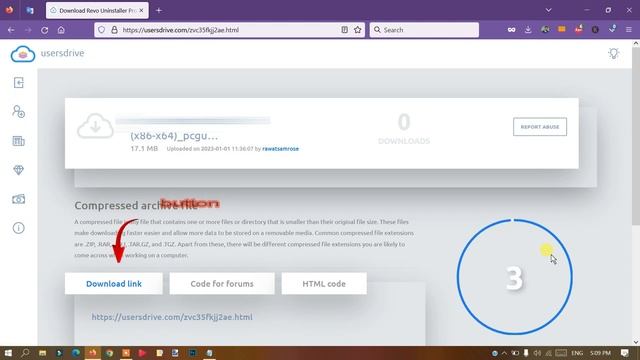Open a new browser tab

159,10
